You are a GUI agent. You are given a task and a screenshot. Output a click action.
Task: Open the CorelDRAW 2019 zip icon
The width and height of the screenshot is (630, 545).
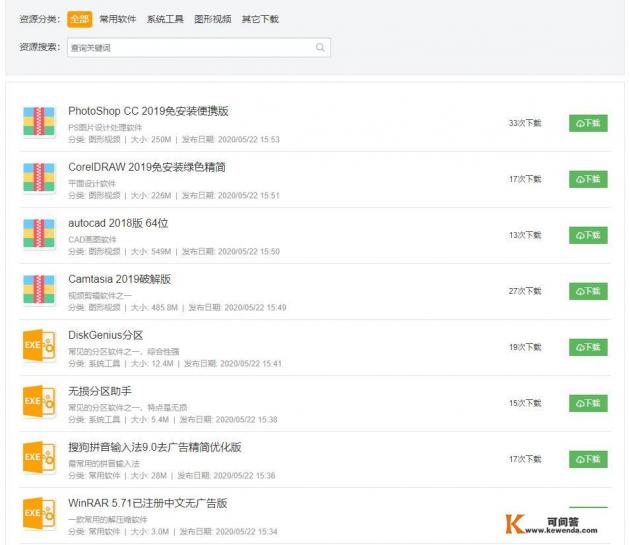tap(39, 177)
